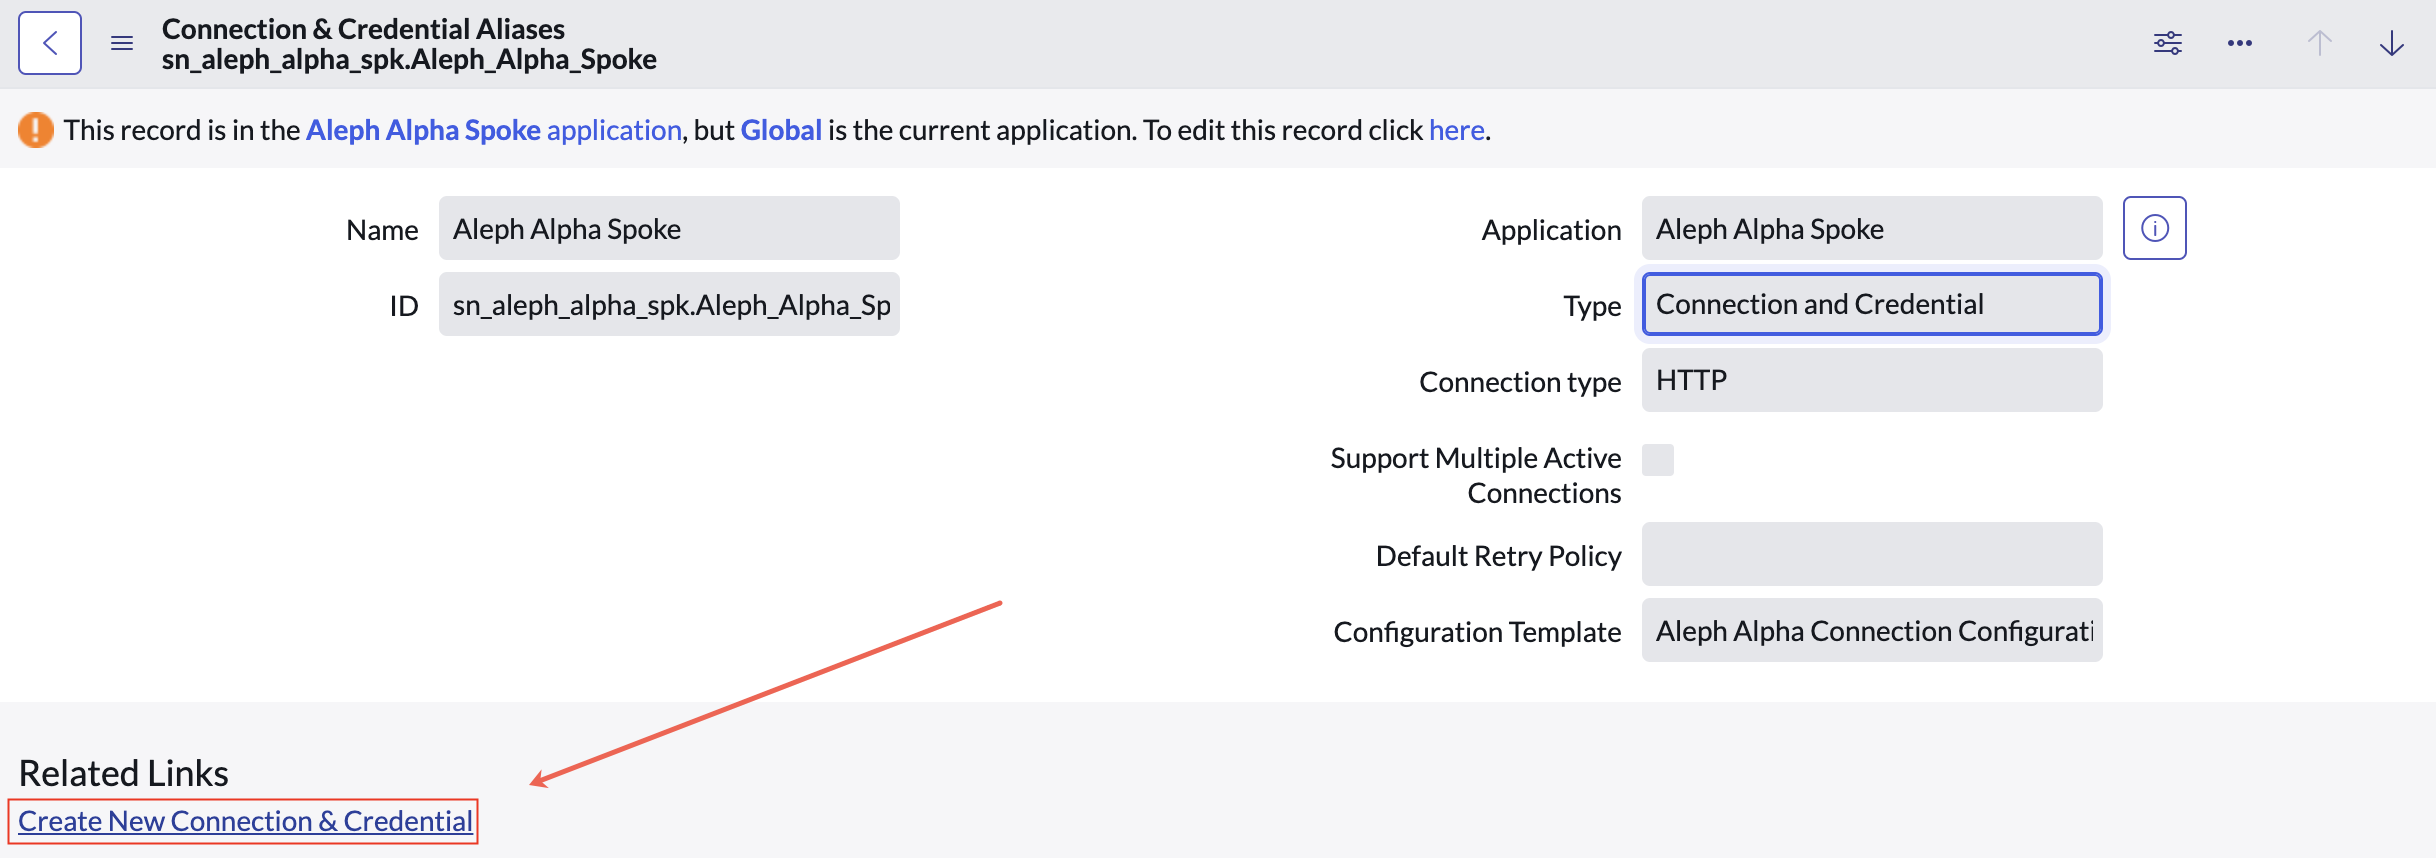Go to next record down arrow
2436x858 pixels.
(2392, 43)
